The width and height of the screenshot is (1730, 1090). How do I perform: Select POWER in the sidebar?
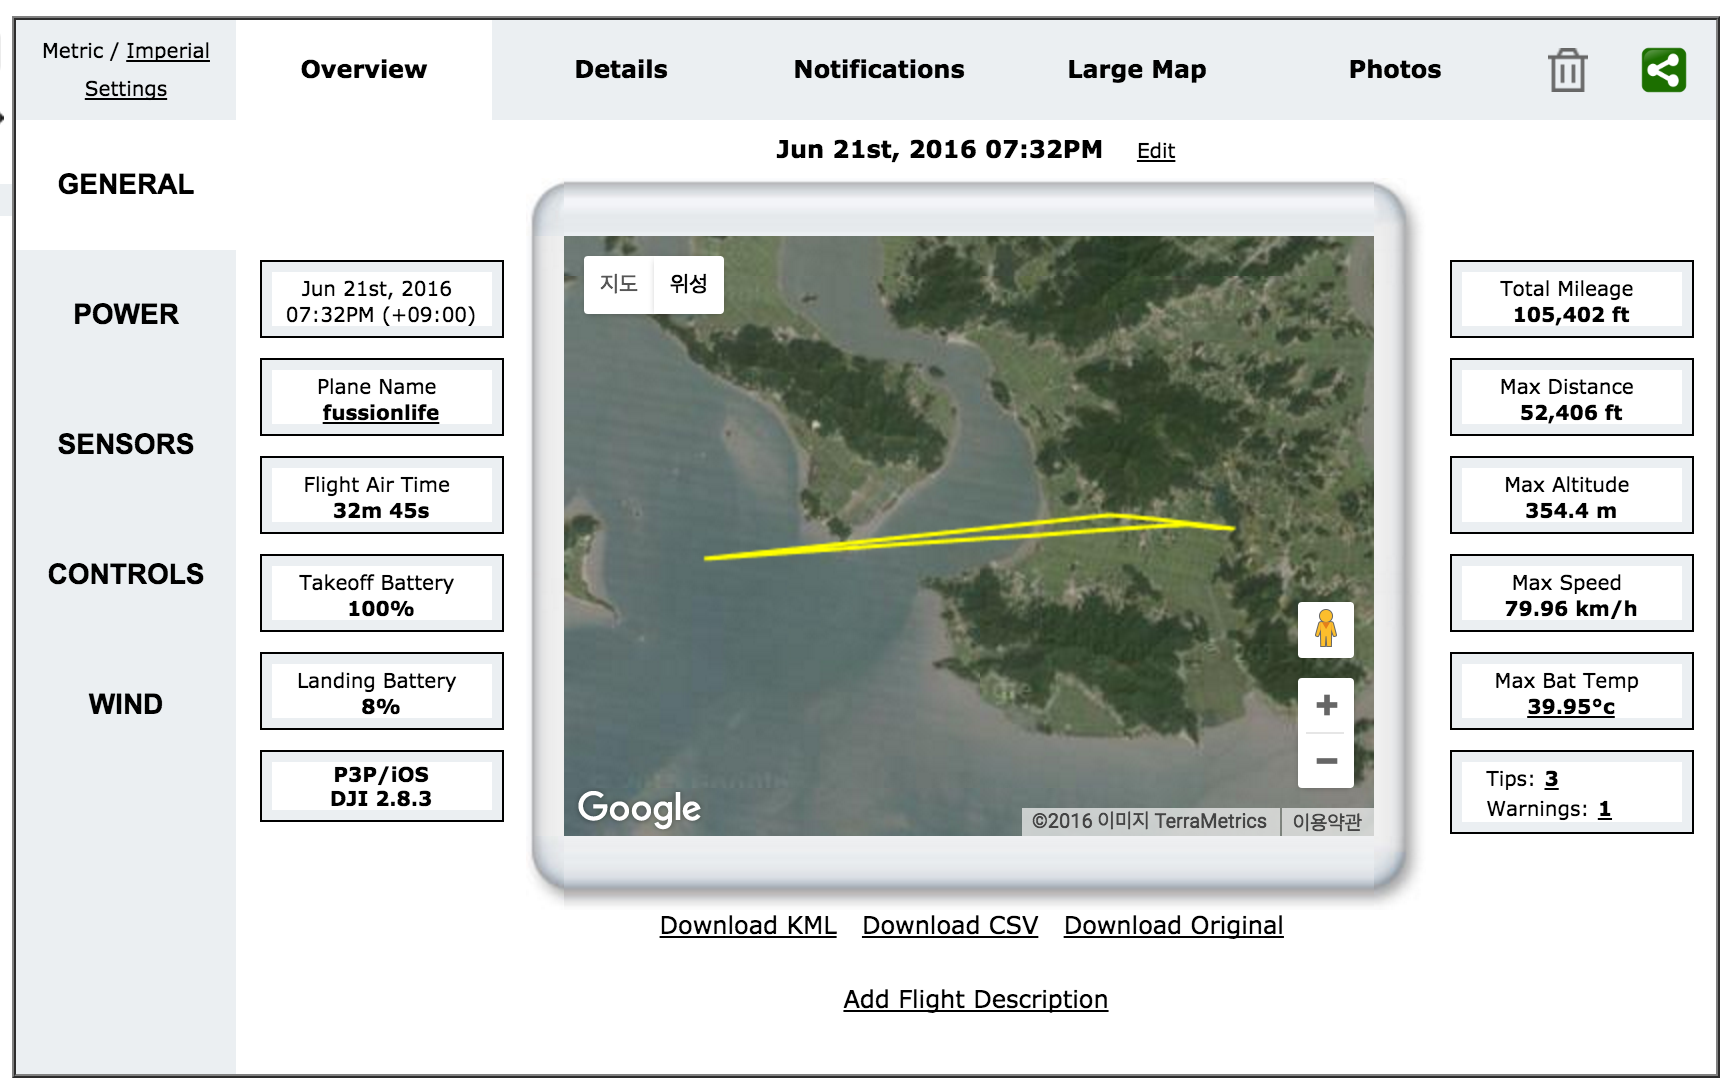click(x=126, y=314)
